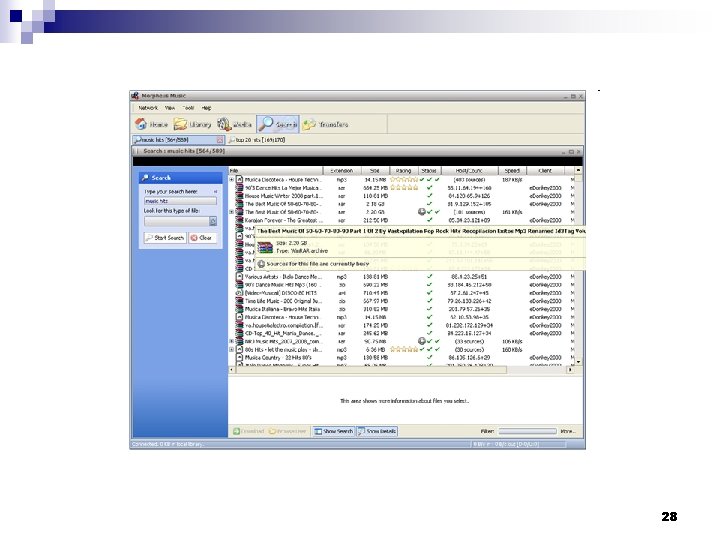Expand the '80s Hits - let the music play' row
Image resolution: width=720 pixels, height=540 pixels.
coord(232,349)
